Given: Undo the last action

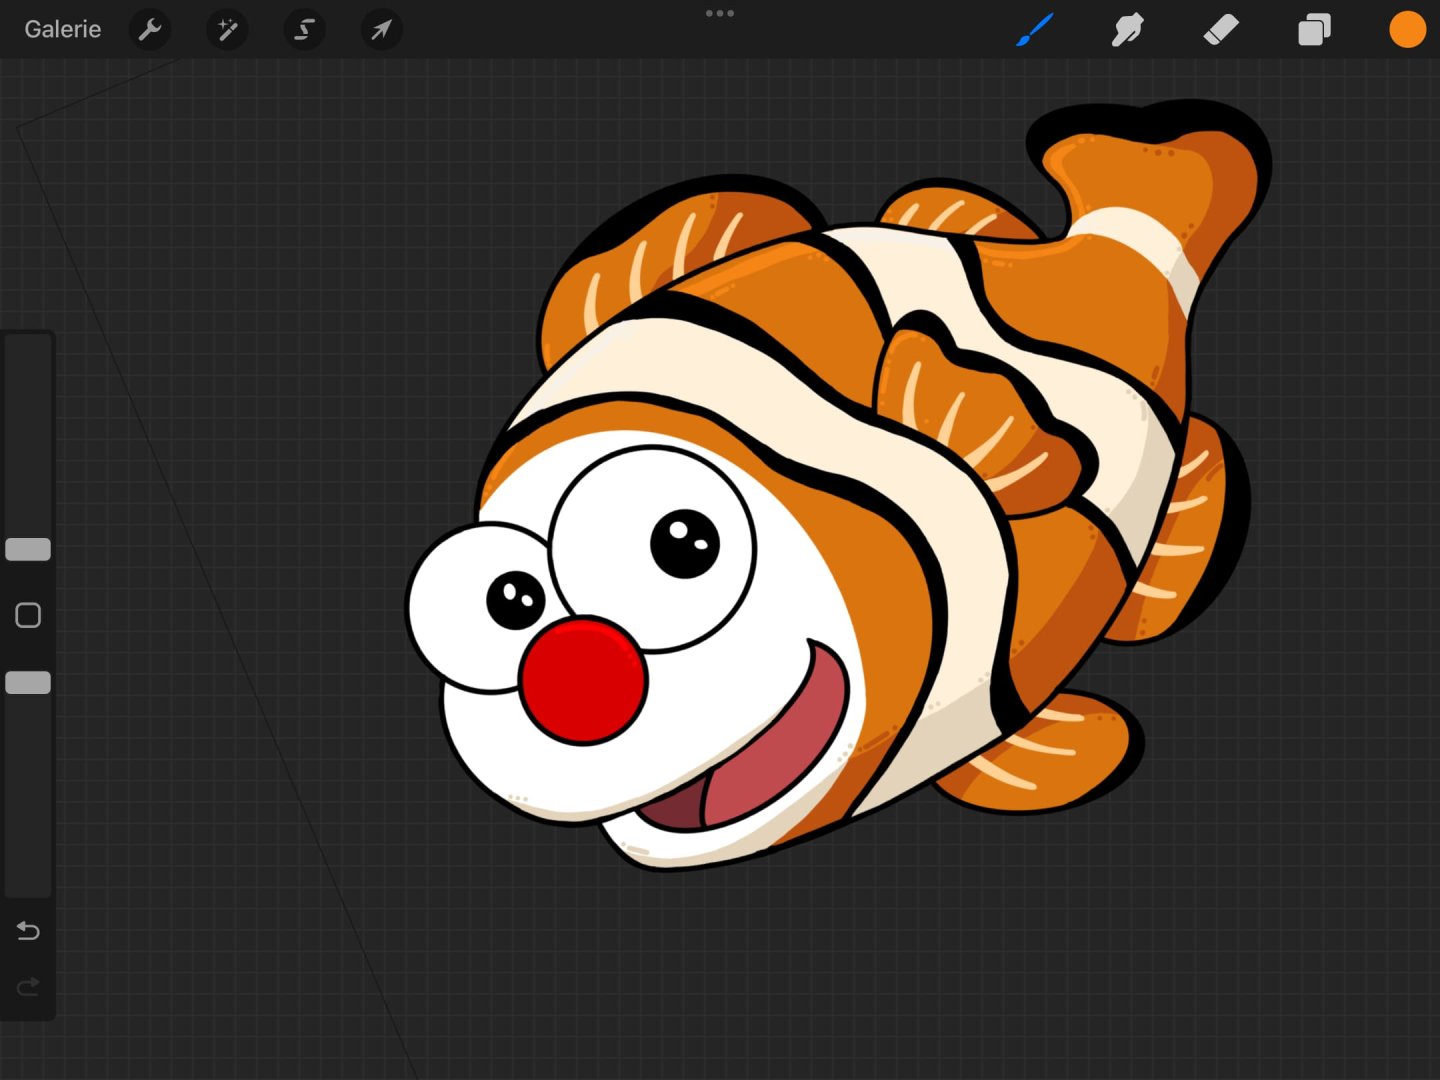Looking at the screenshot, I should [x=28, y=931].
